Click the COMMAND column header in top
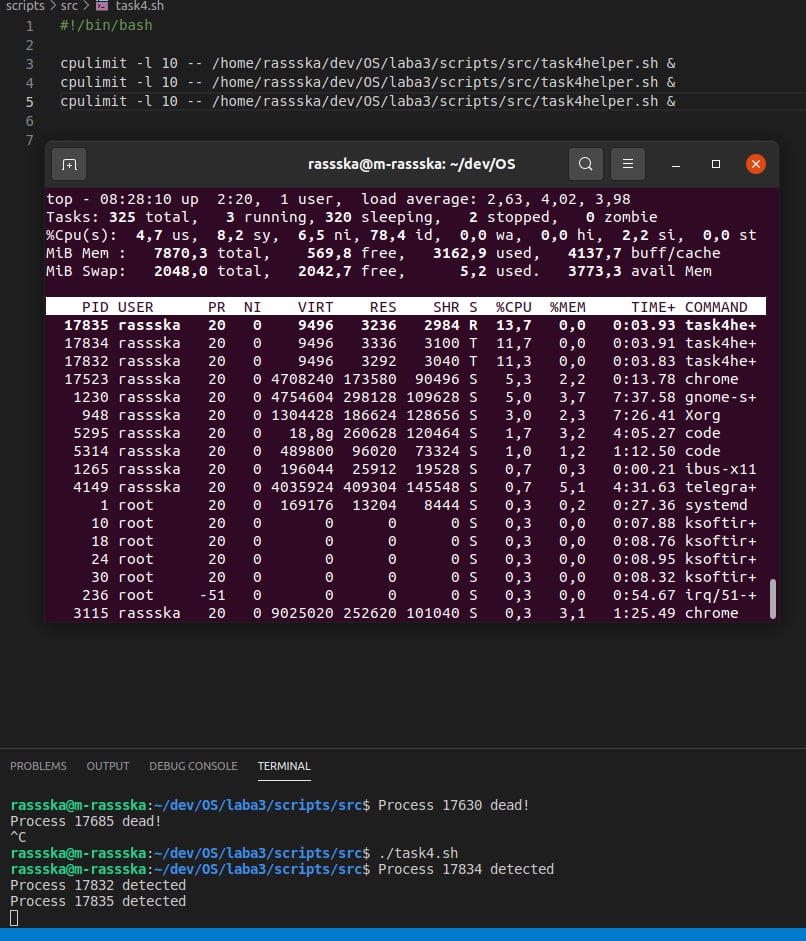The height and width of the screenshot is (941, 806). coord(716,307)
